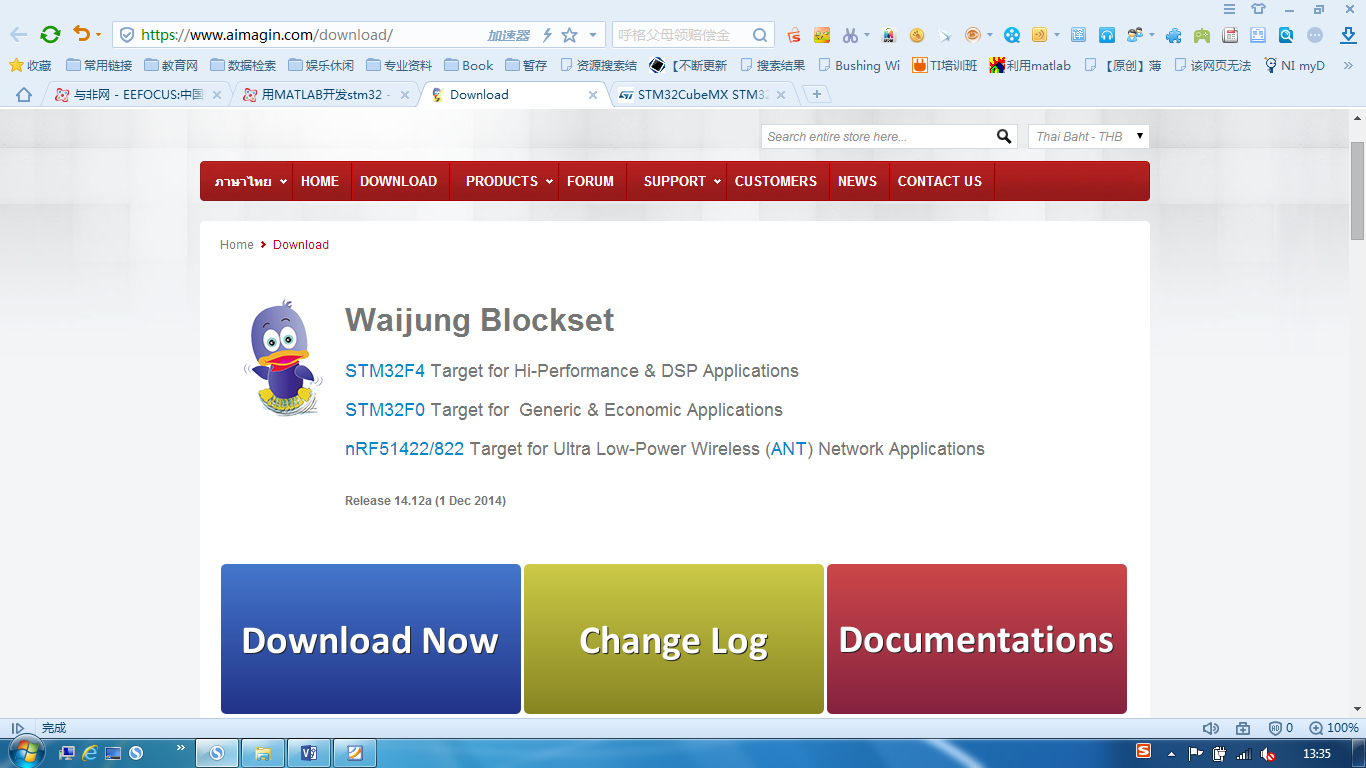
Task: Click the magnifier icon in browser search box
Action: pos(761,35)
